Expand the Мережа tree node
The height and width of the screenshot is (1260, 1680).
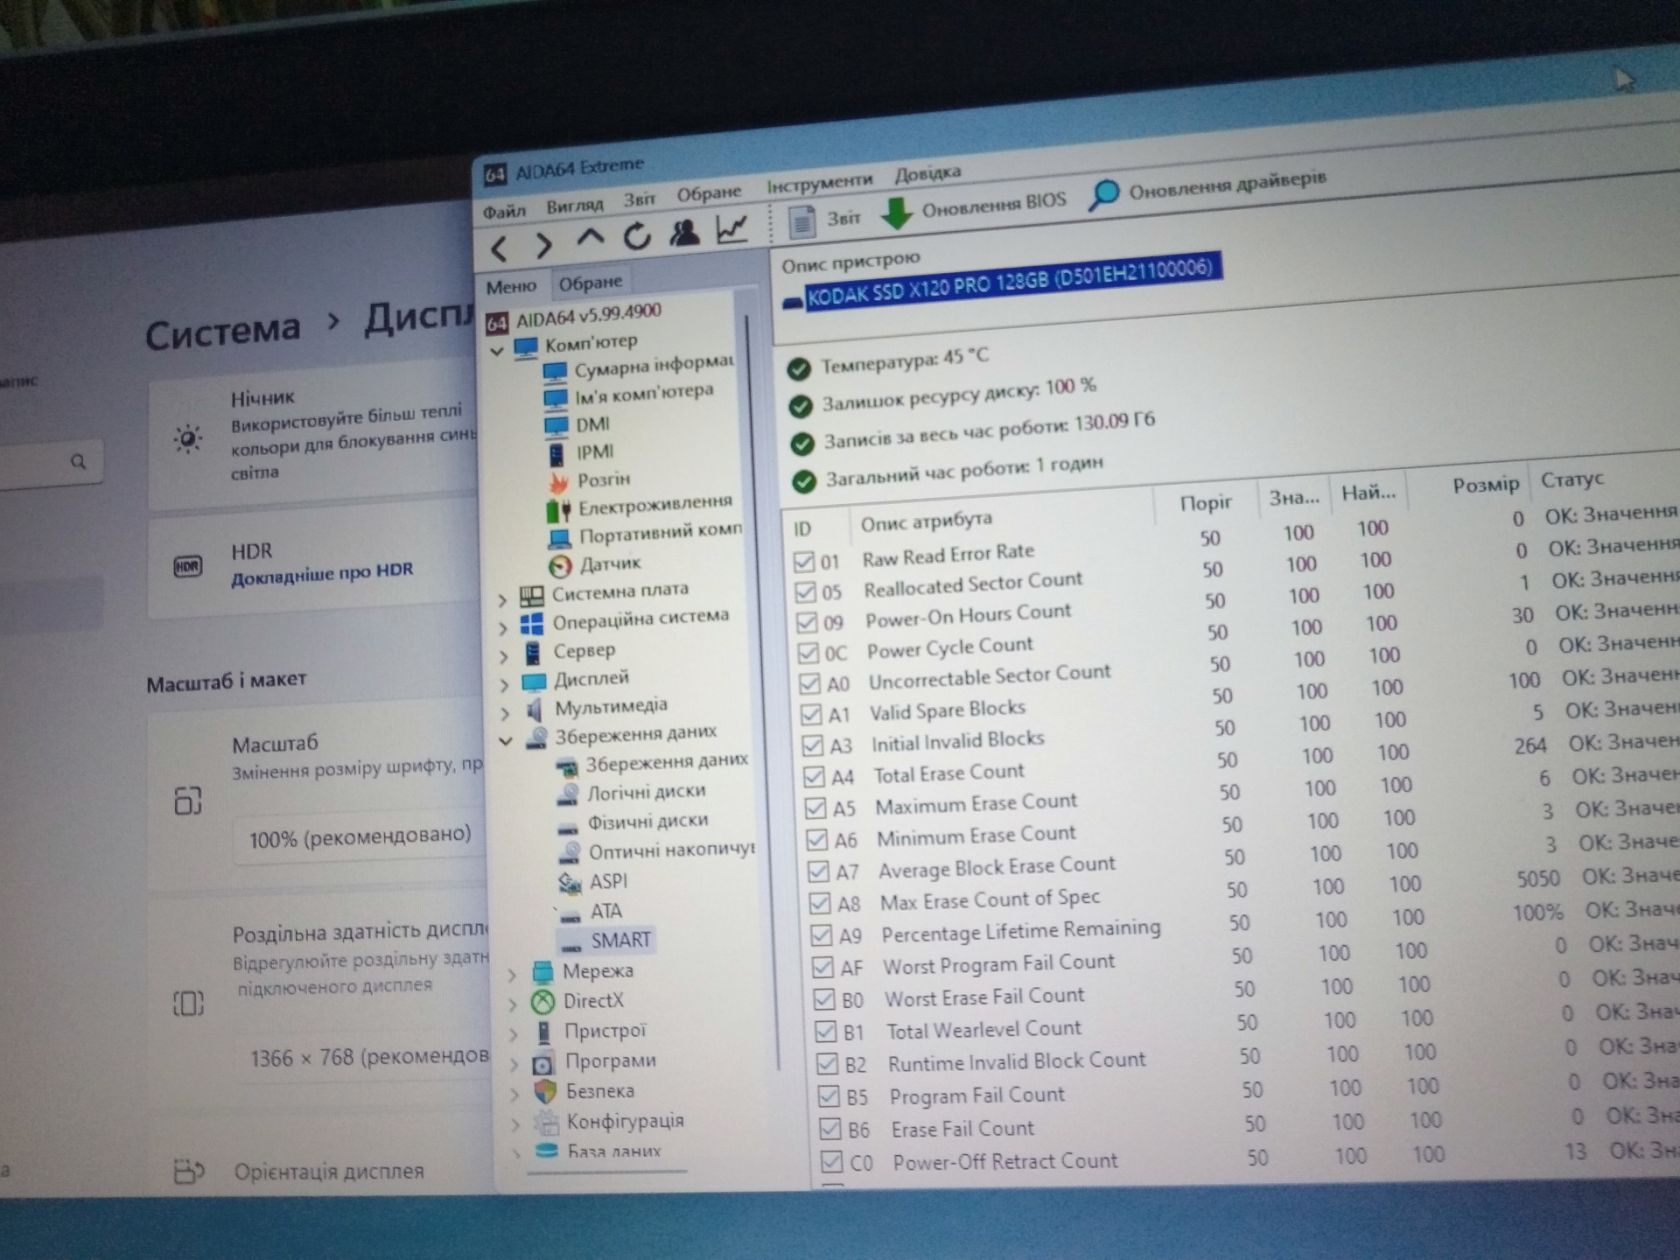point(512,975)
